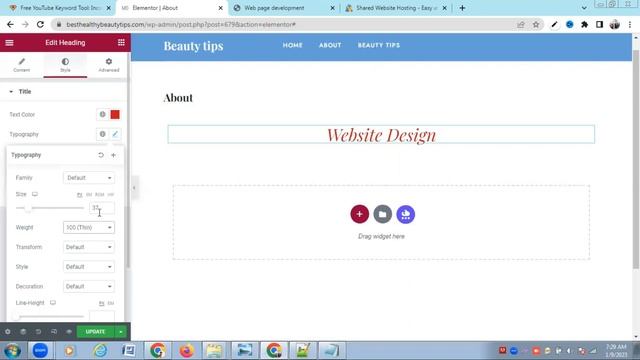Switch to the Advanced tab

[109, 65]
